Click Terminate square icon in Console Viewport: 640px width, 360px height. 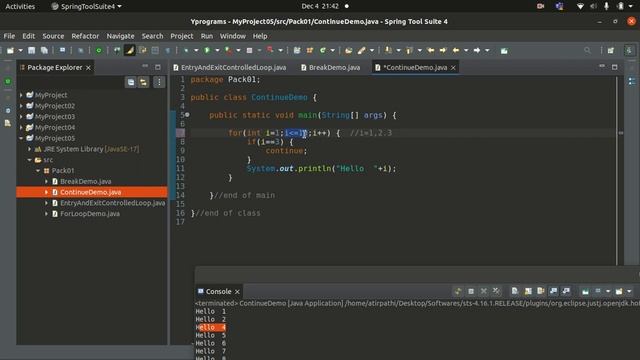click(x=471, y=291)
